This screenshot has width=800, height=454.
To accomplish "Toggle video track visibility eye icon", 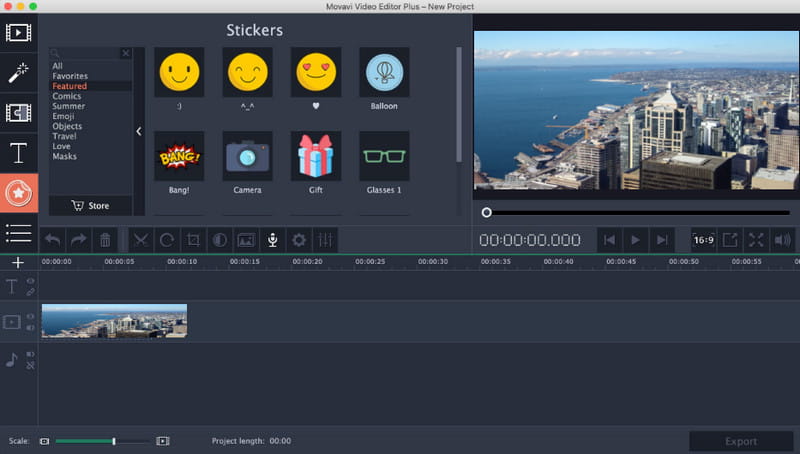I will (30, 317).
